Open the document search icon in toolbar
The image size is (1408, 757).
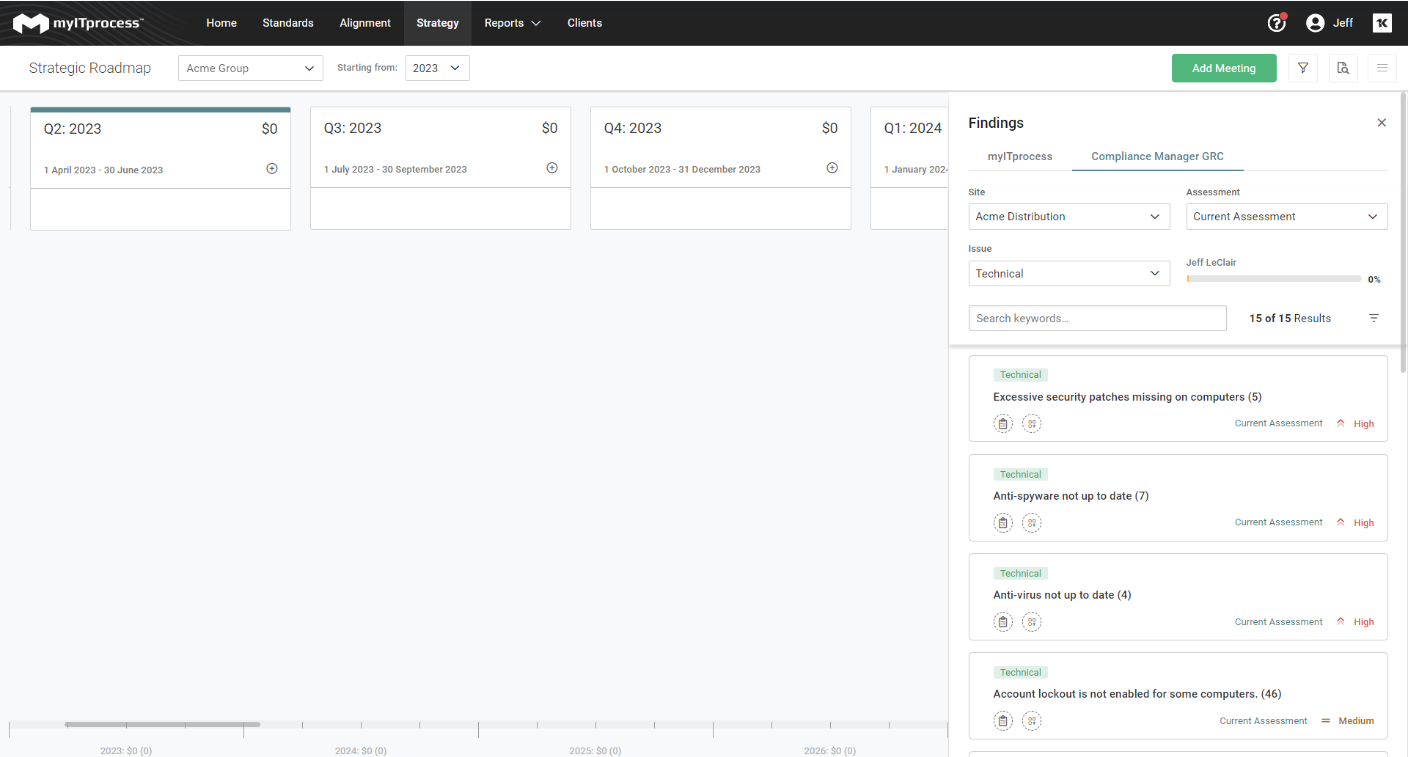click(1343, 68)
